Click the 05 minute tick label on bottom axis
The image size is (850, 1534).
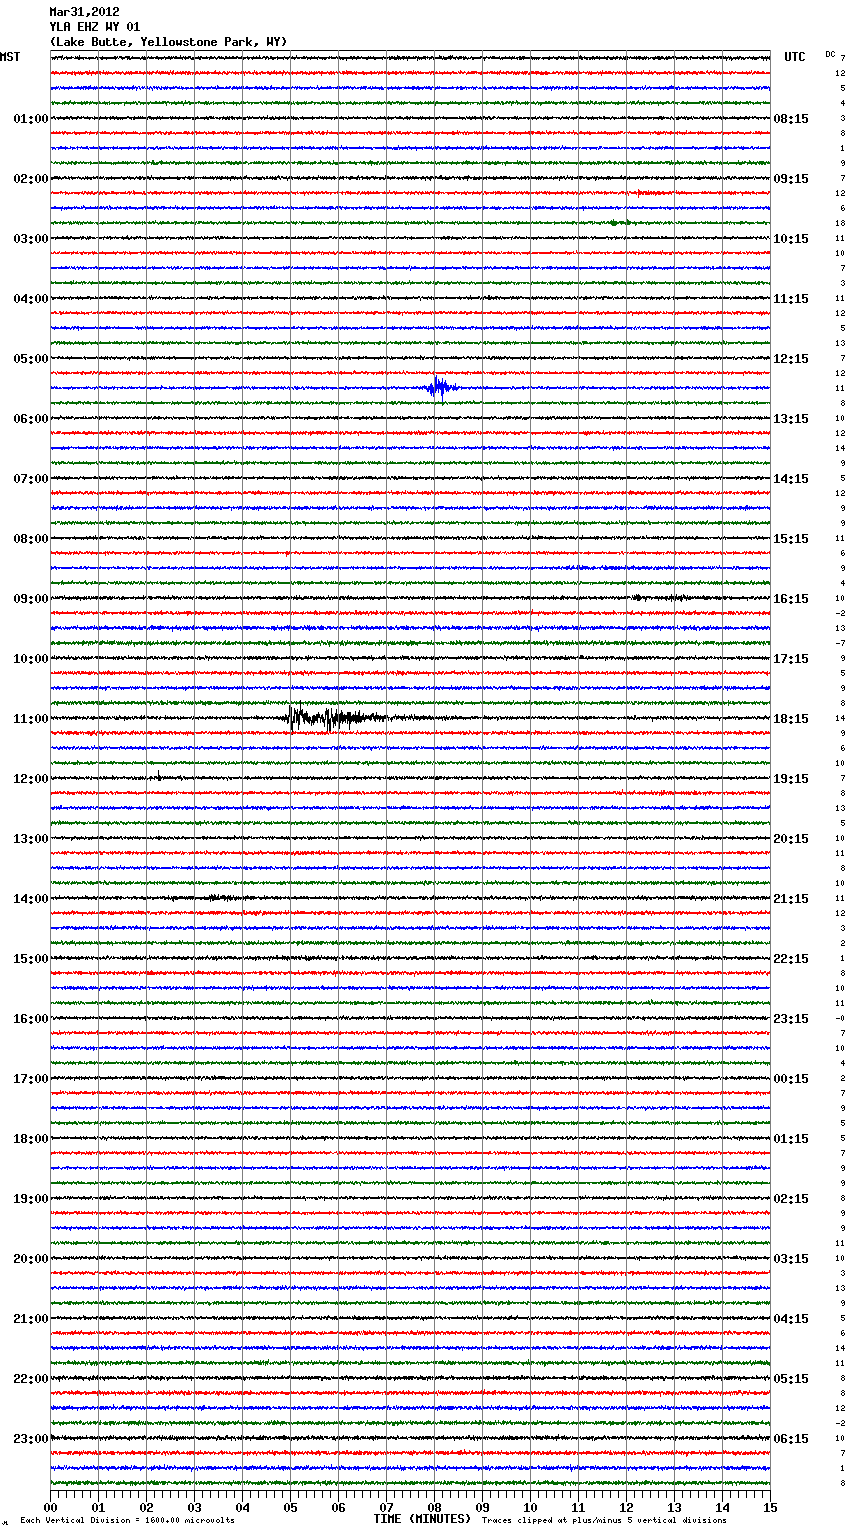point(291,1507)
